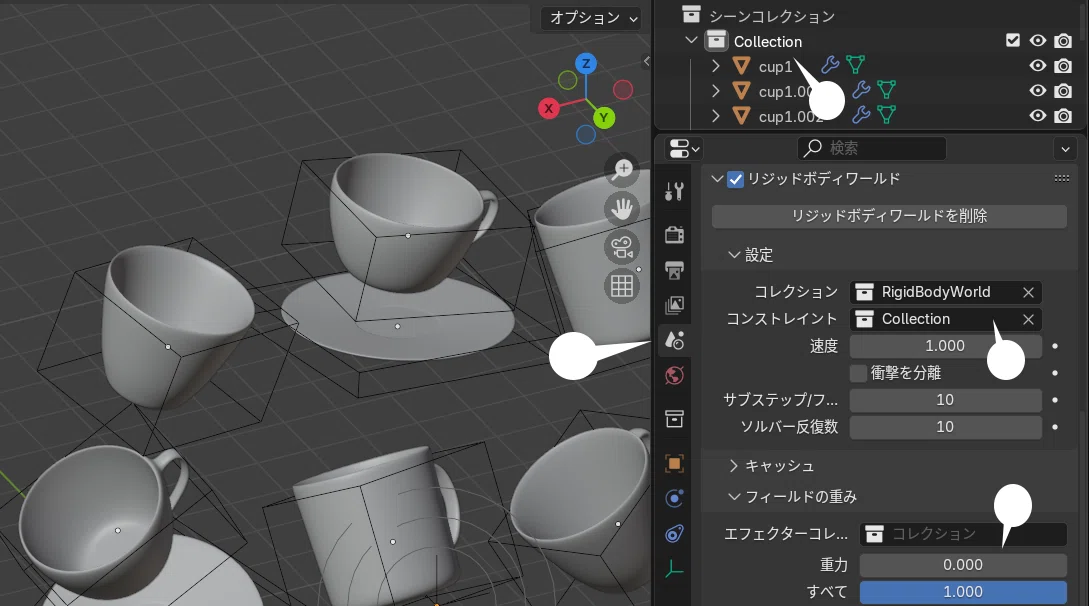Open the View Layer properties tab
This screenshot has width=1089, height=606.
pyautogui.click(x=674, y=305)
